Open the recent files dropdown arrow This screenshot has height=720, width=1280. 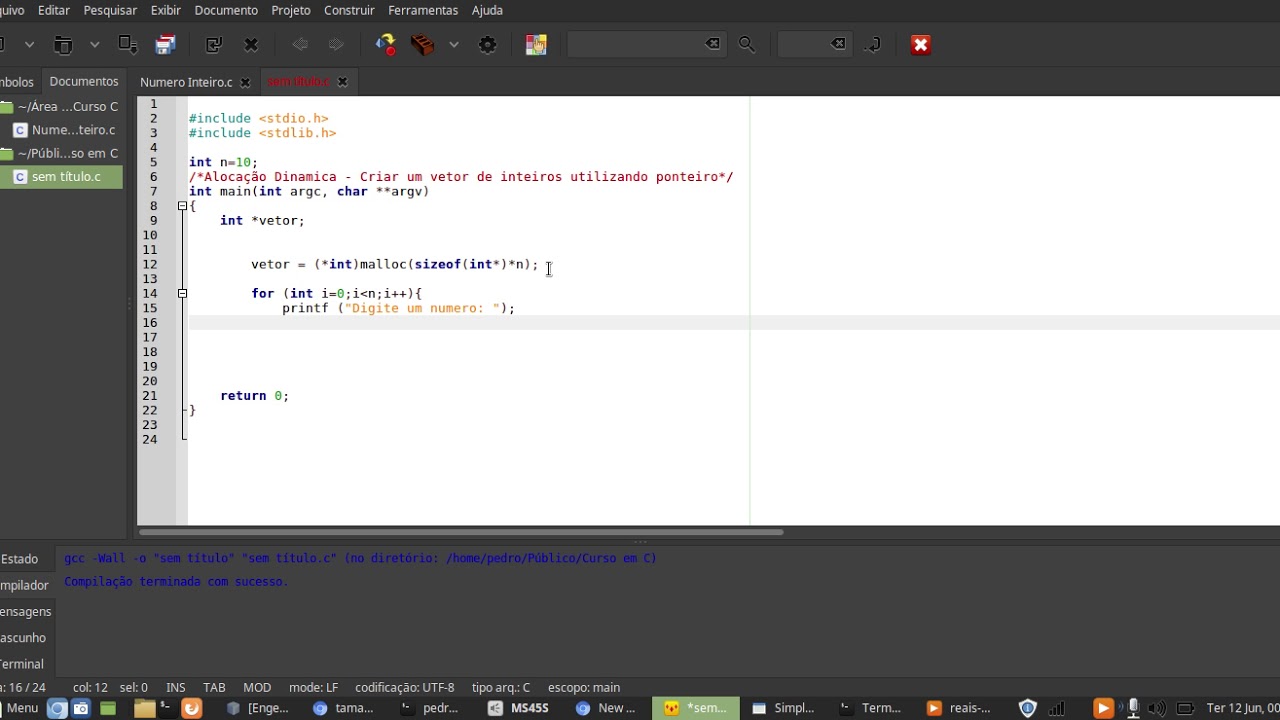tap(94, 44)
